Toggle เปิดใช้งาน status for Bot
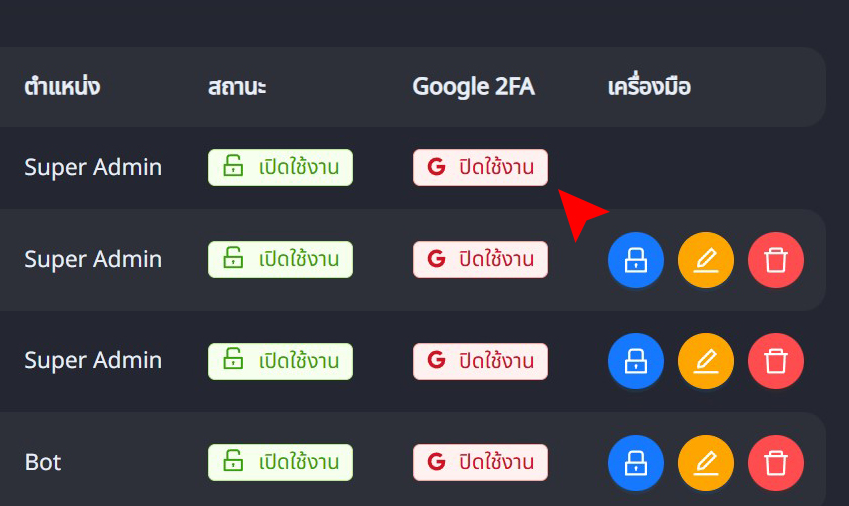This screenshot has height=506, width=849. 280,462
